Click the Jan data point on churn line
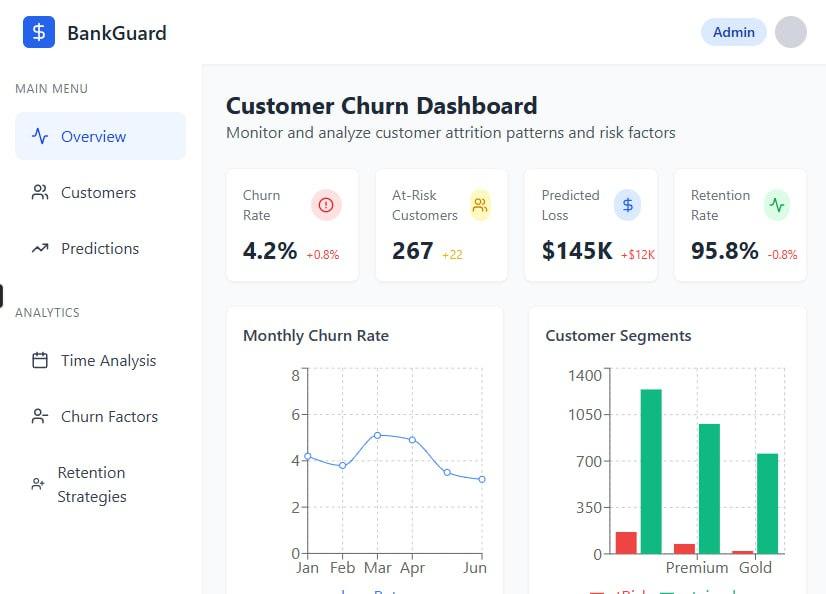 click(308, 457)
